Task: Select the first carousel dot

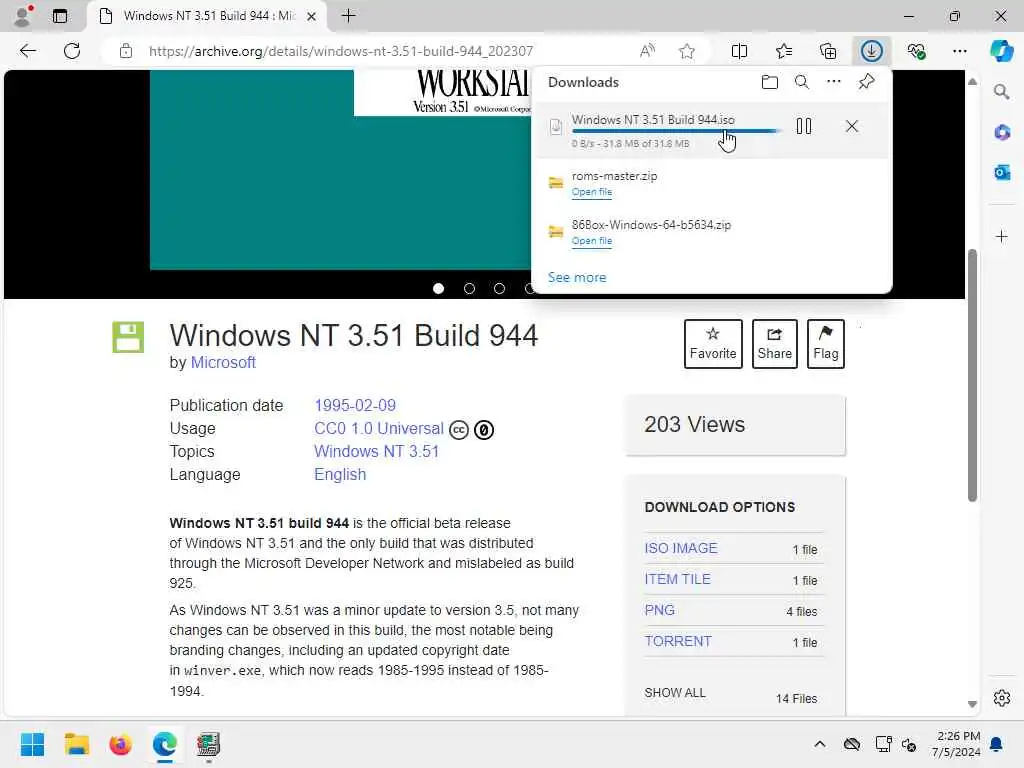Action: (438, 289)
